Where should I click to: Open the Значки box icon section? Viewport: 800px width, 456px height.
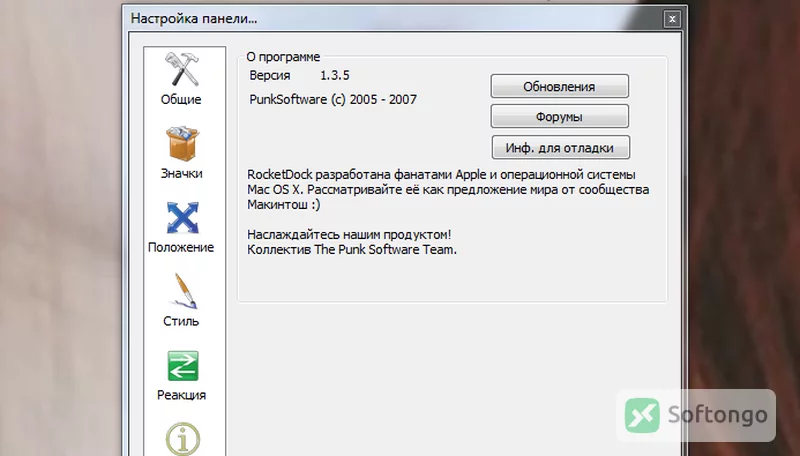point(182,143)
